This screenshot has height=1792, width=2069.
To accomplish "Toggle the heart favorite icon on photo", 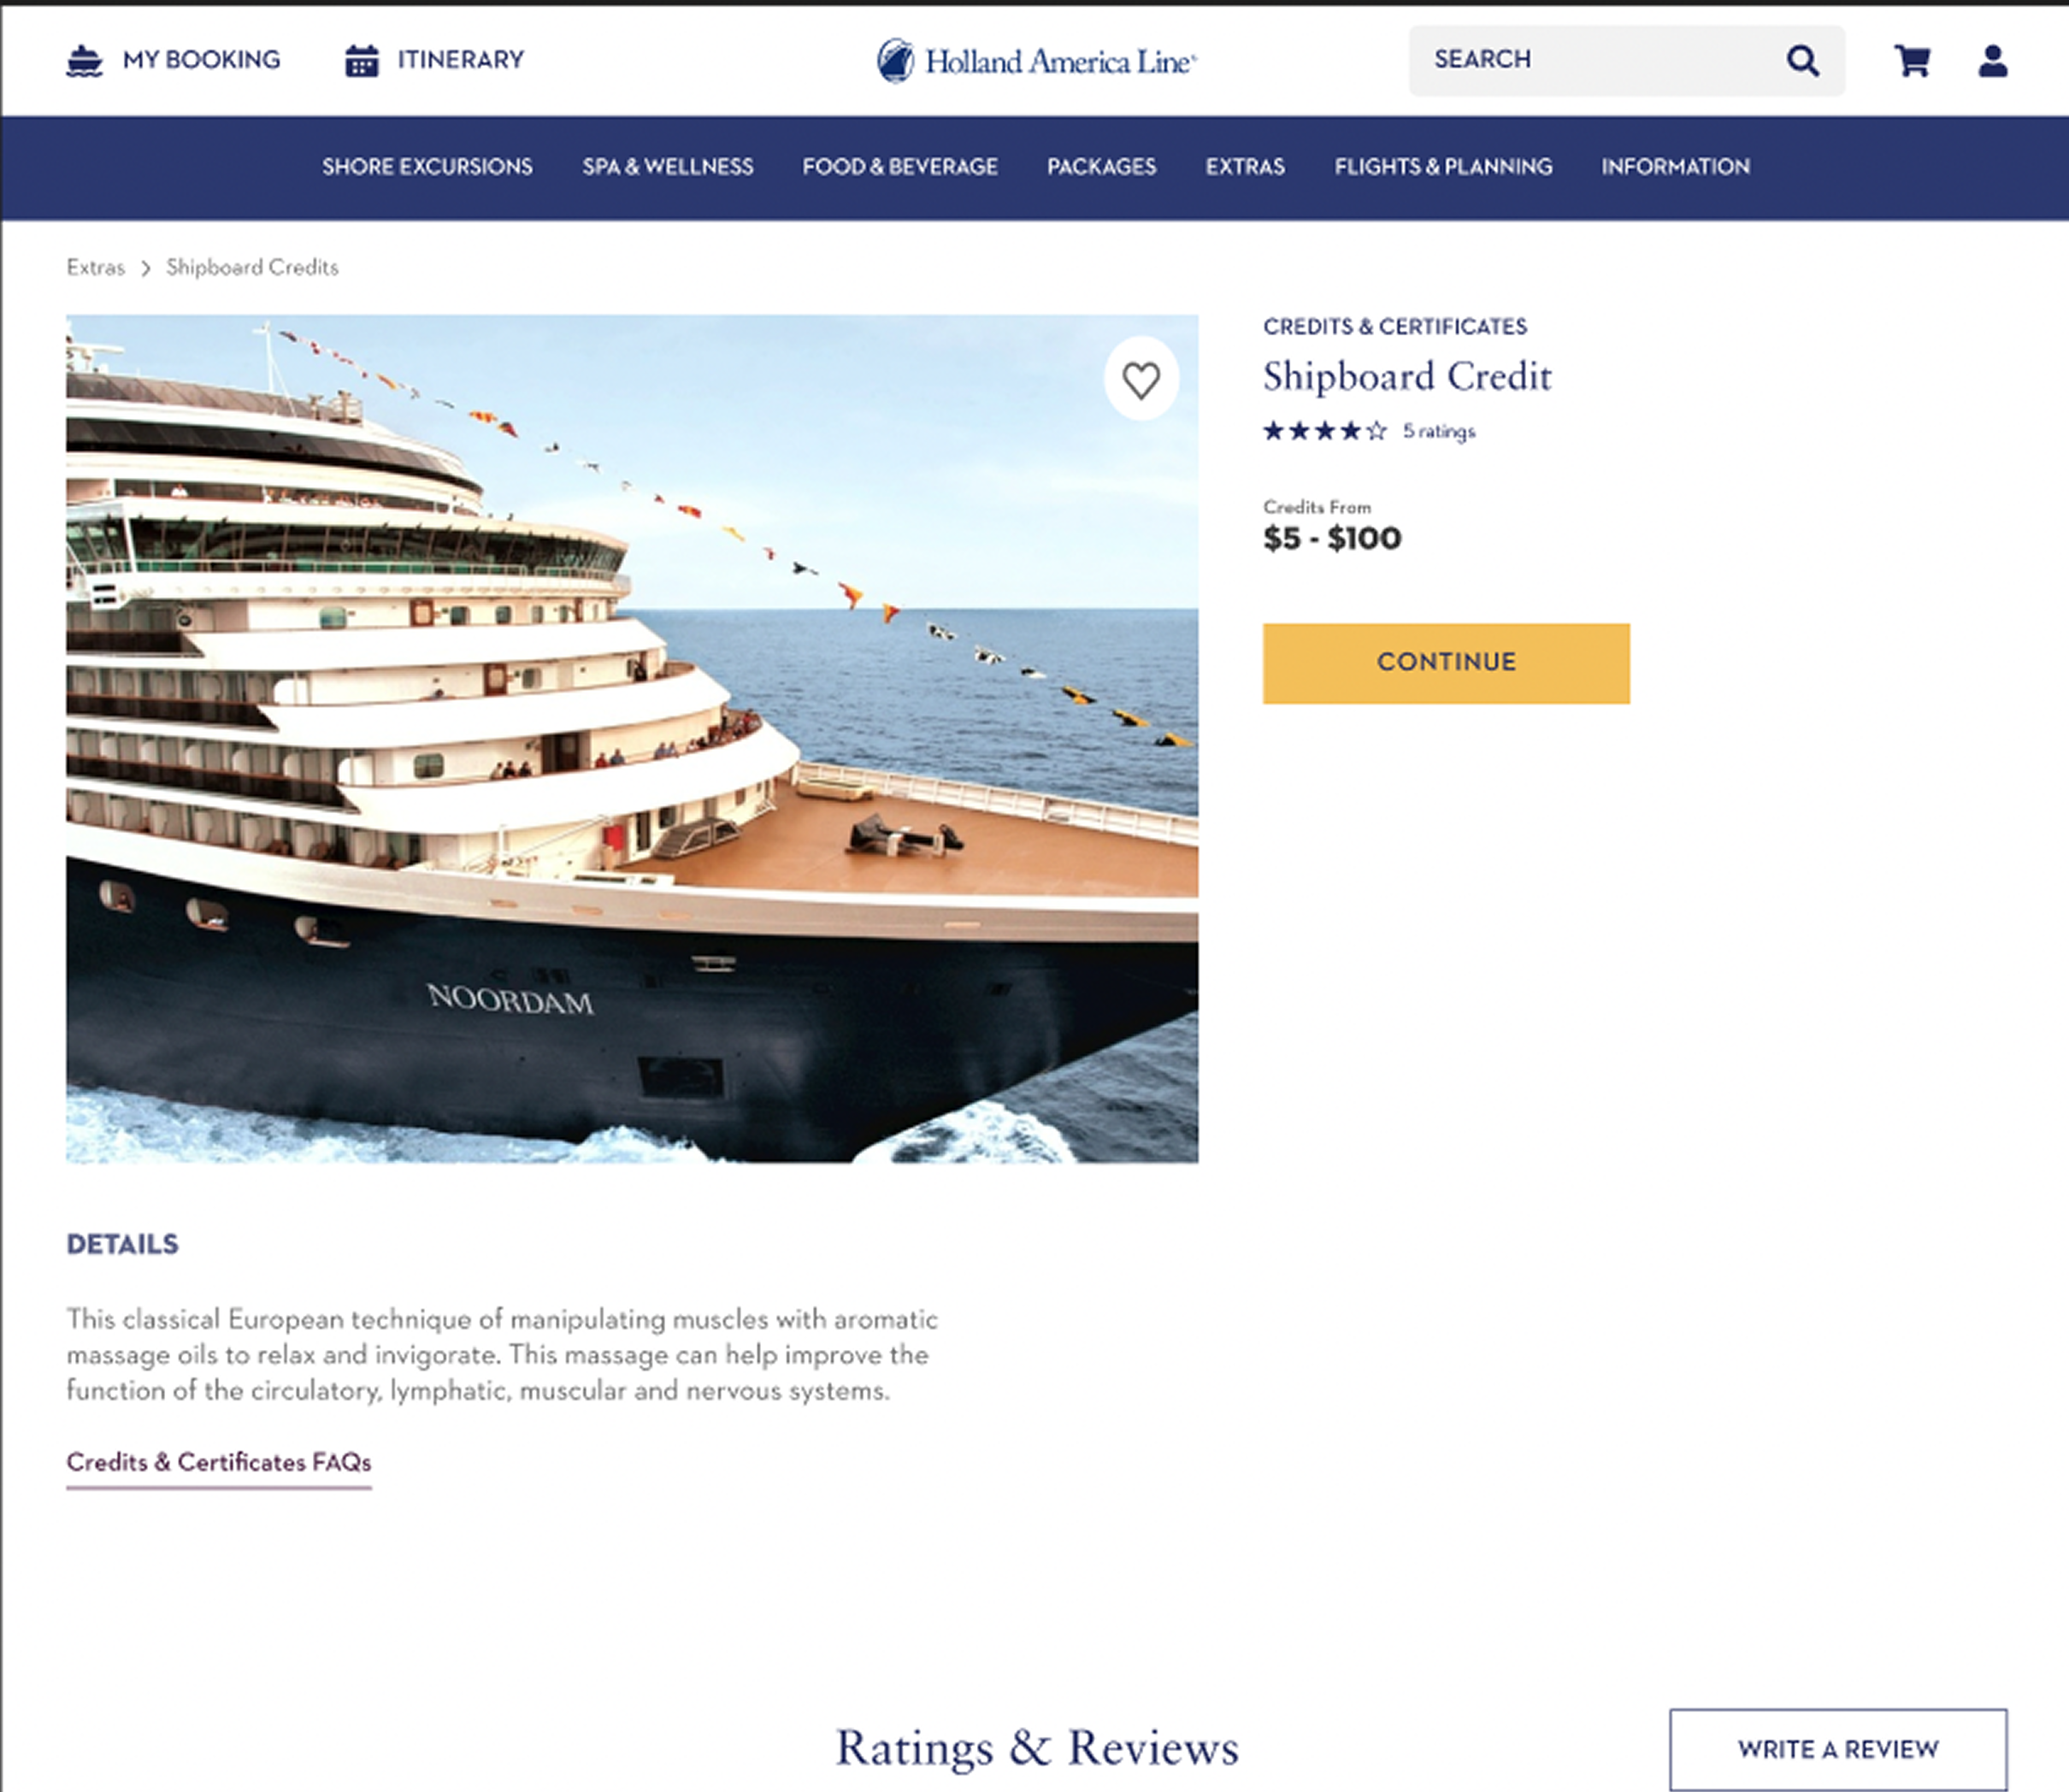I will [1141, 379].
